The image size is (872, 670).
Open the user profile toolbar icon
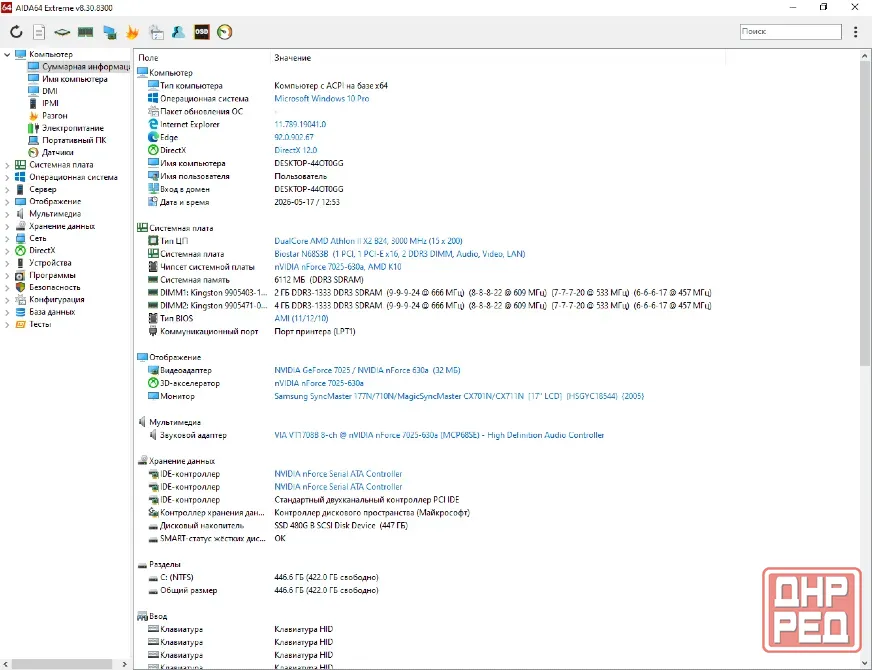[178, 32]
